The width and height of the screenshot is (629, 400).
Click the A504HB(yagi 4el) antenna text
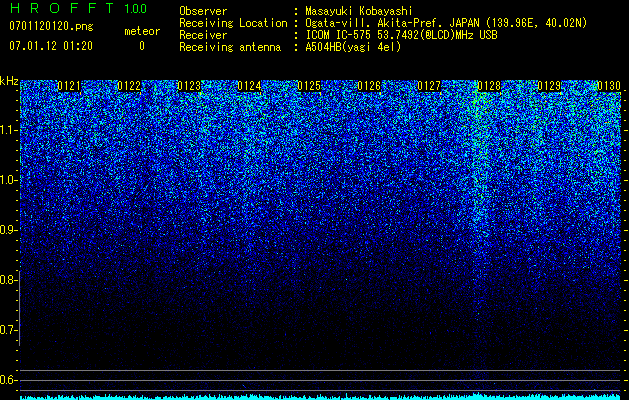click(353, 47)
